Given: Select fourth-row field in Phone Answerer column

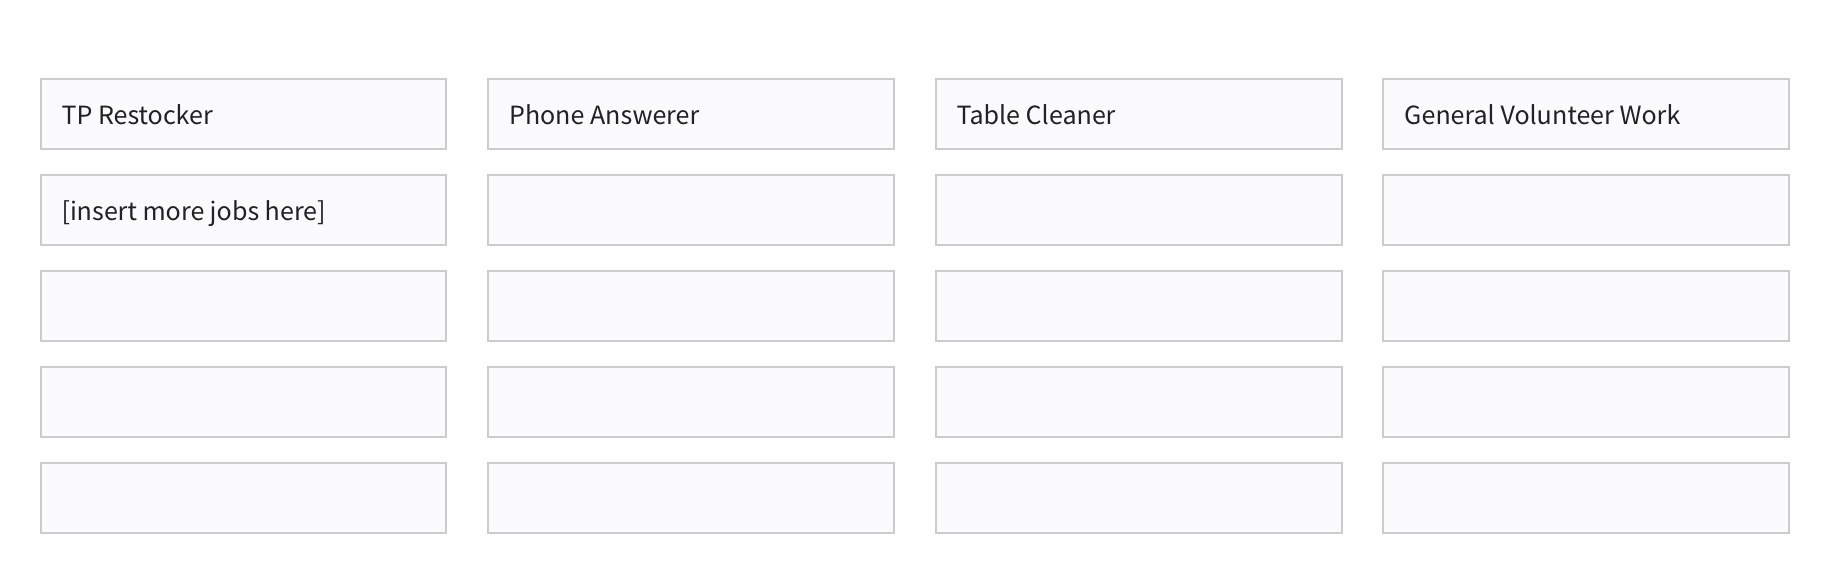Looking at the screenshot, I should [x=690, y=402].
